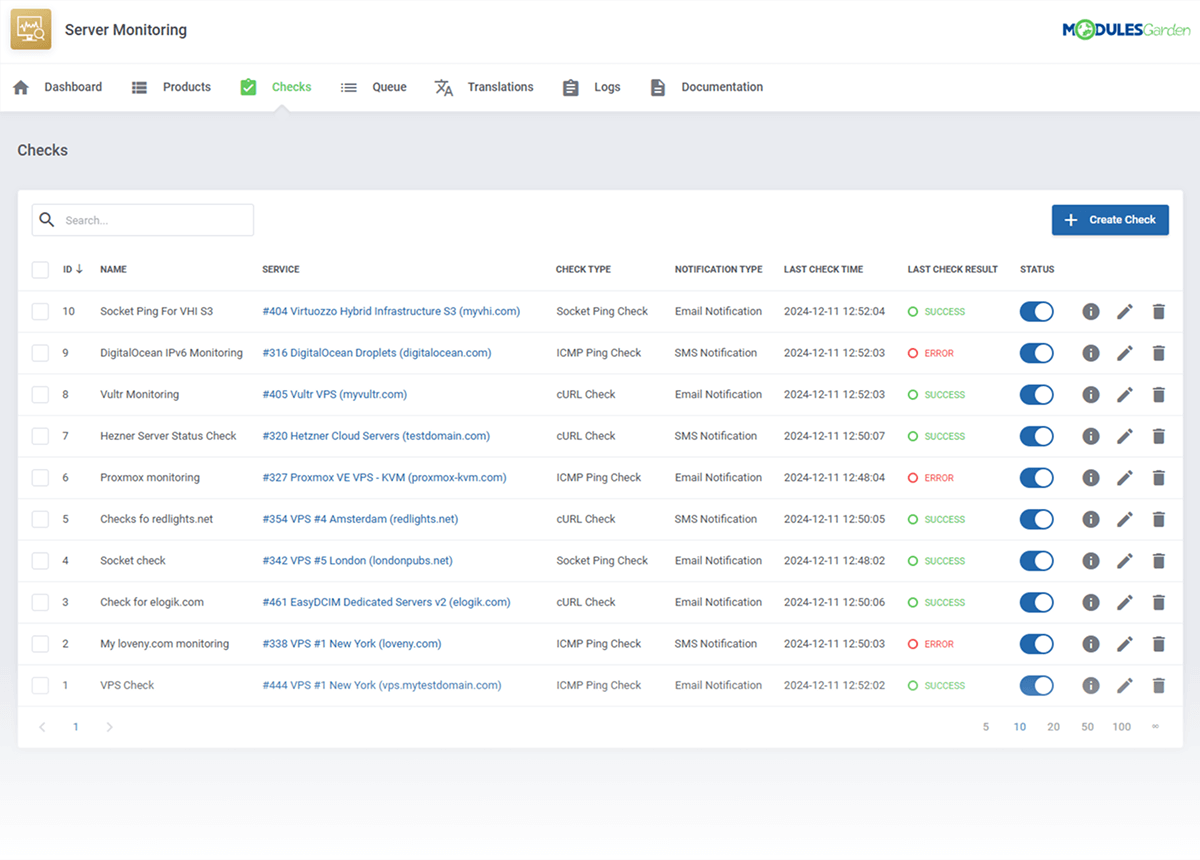Image resolution: width=1200 pixels, height=860 pixels.
Task: Open info for DigitalOcean IPv6 Monitoring
Action: (x=1091, y=353)
